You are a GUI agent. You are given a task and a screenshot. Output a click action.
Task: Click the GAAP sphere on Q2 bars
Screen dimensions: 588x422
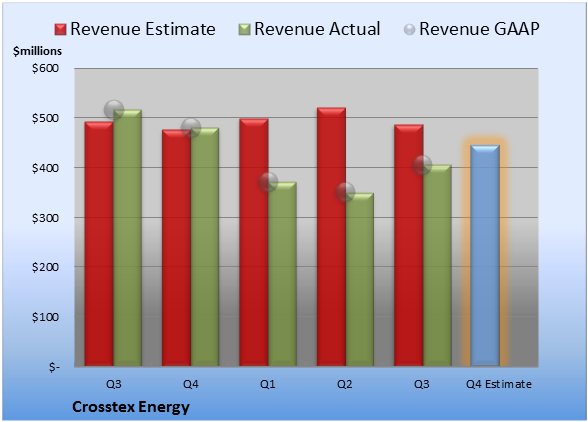[x=345, y=192]
